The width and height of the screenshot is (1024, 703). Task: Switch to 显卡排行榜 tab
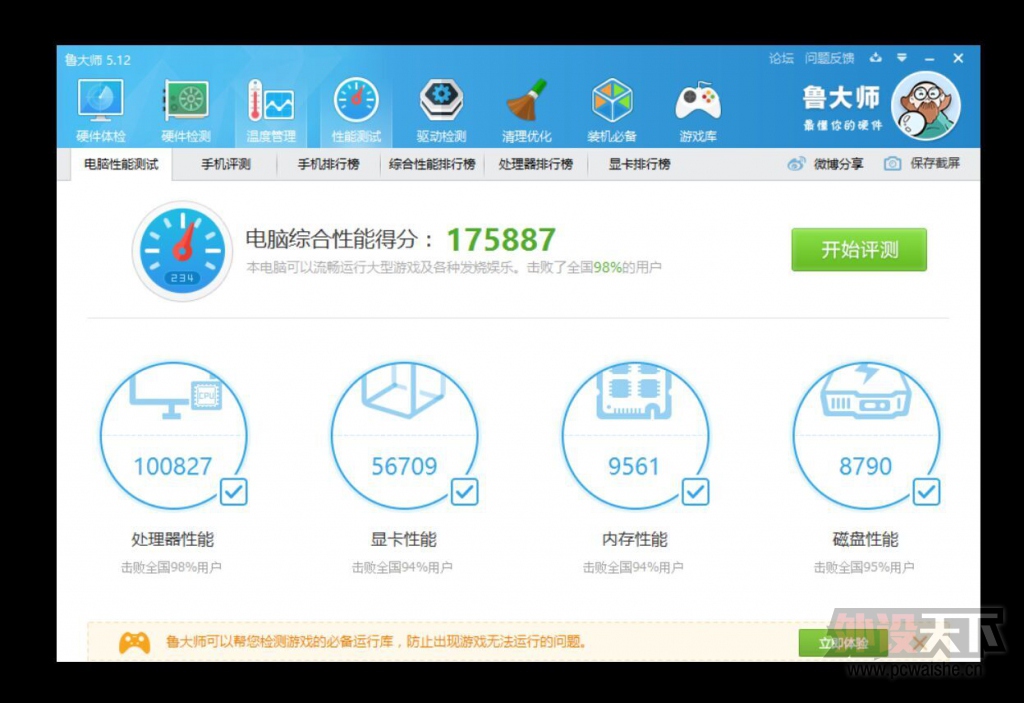coord(639,164)
